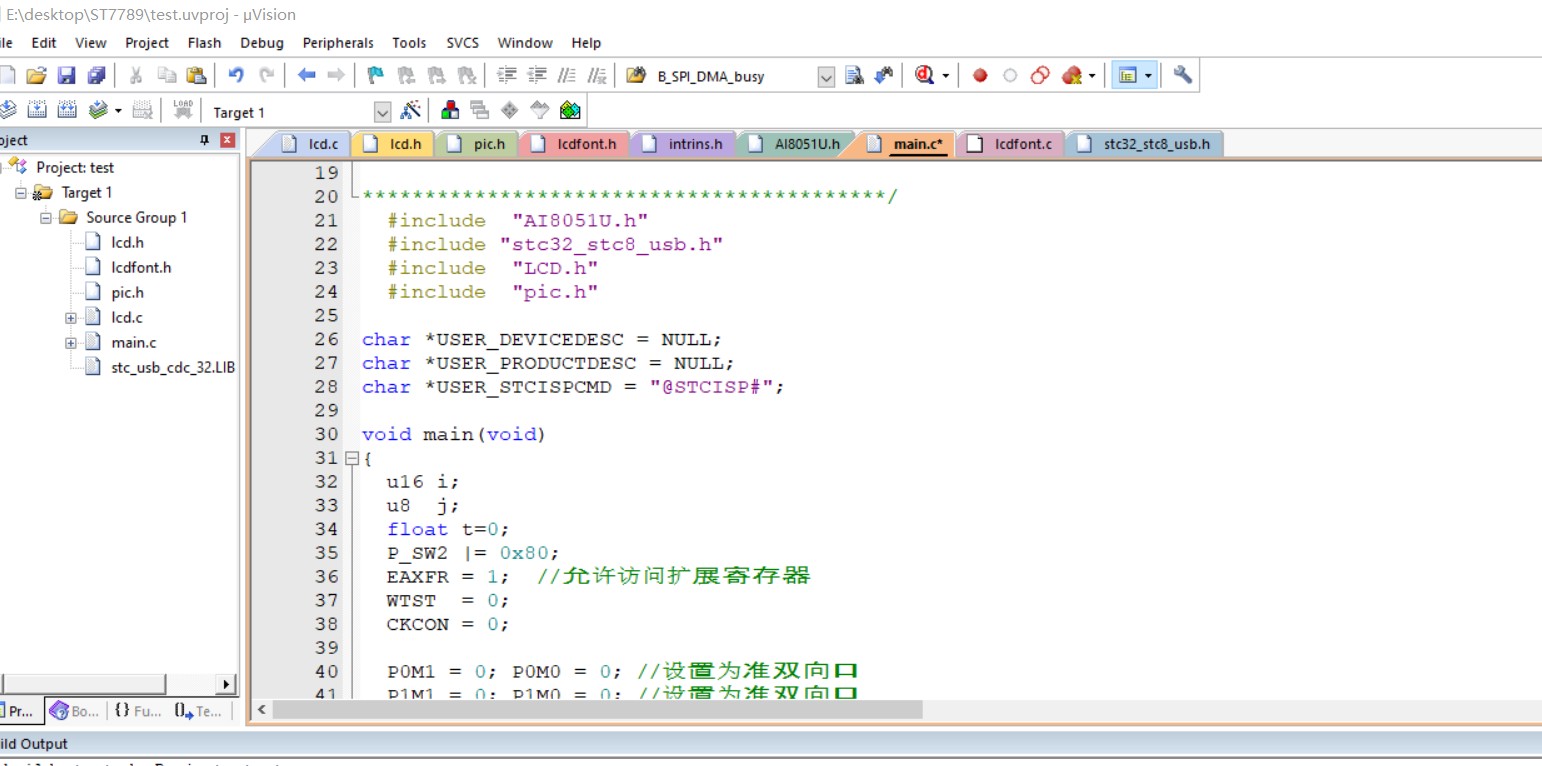The height and width of the screenshot is (766, 1542).
Task: Switch to the stc32_stc8_usb.h tab
Action: 1145,144
